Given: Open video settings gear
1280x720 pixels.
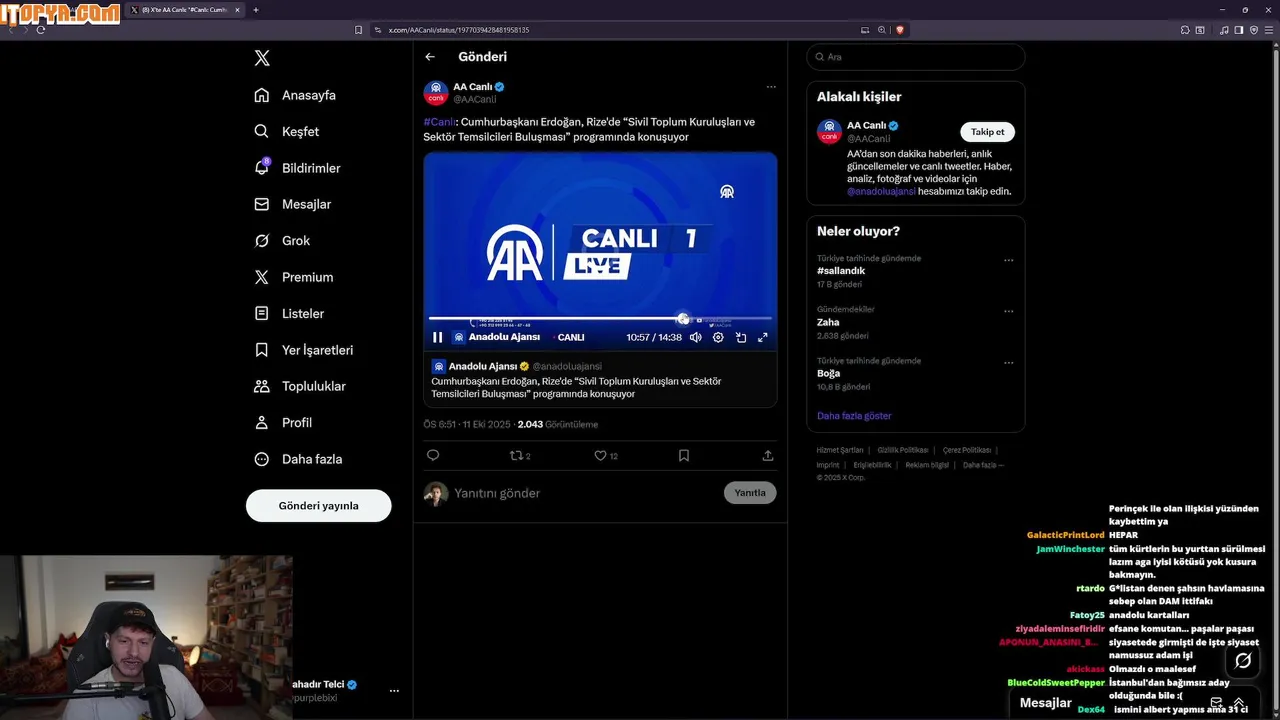Looking at the screenshot, I should click(718, 337).
